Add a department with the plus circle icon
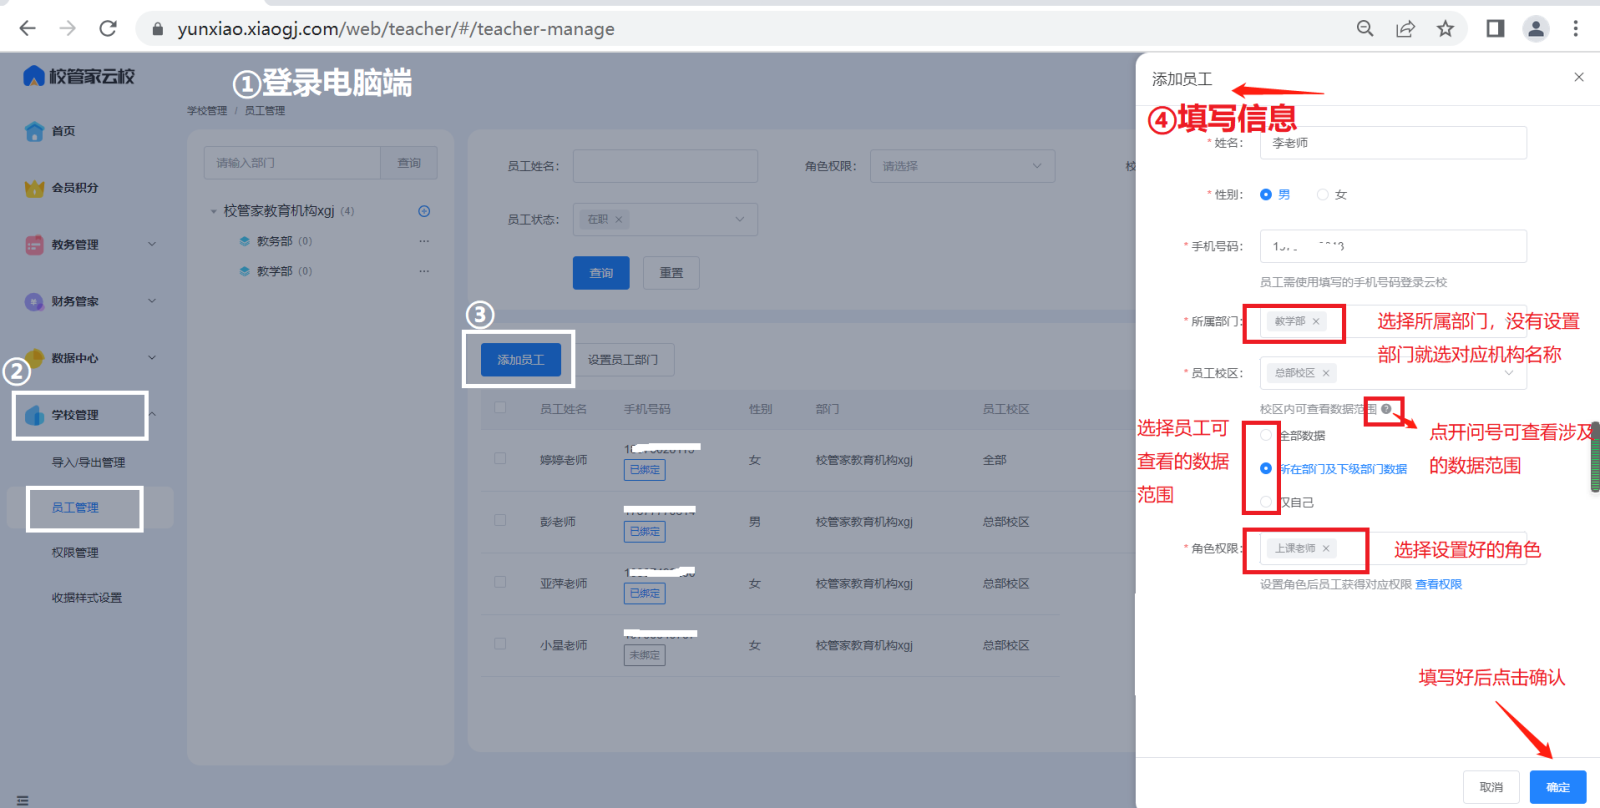The width and height of the screenshot is (1600, 808). (x=424, y=211)
